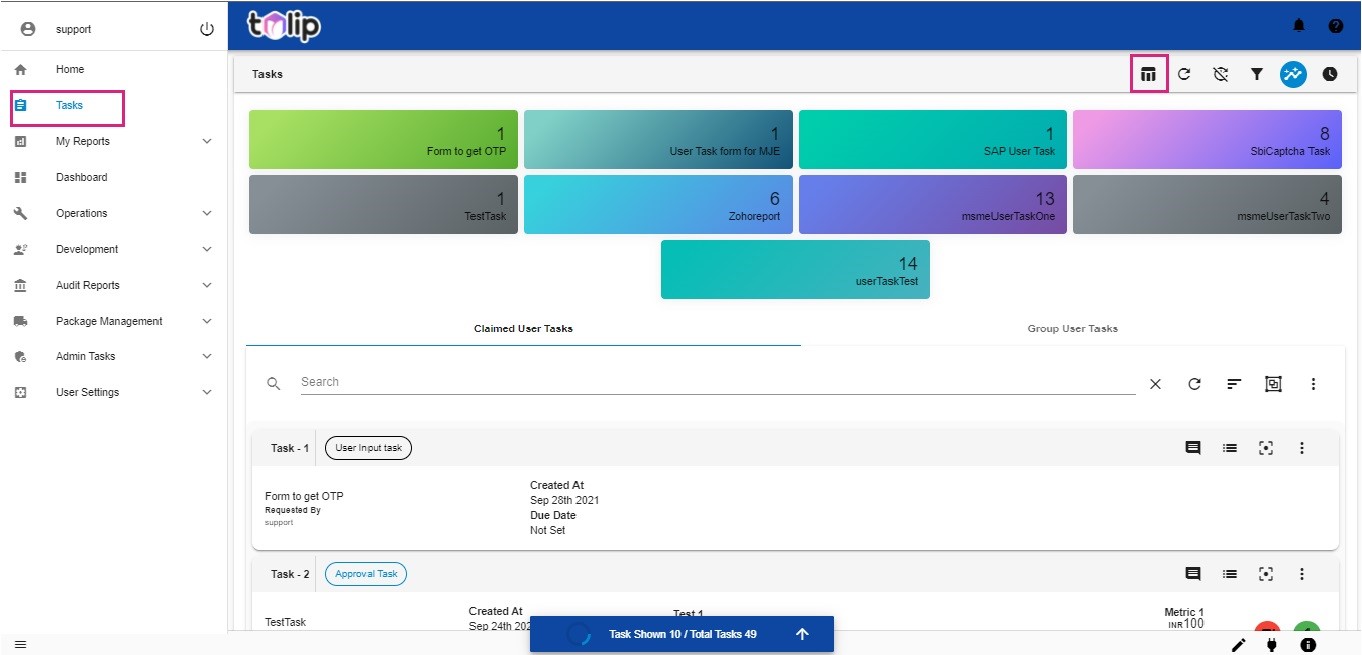Click 'Sep 28th 2021' created date
This screenshot has height=655, width=1362.
tap(565, 500)
